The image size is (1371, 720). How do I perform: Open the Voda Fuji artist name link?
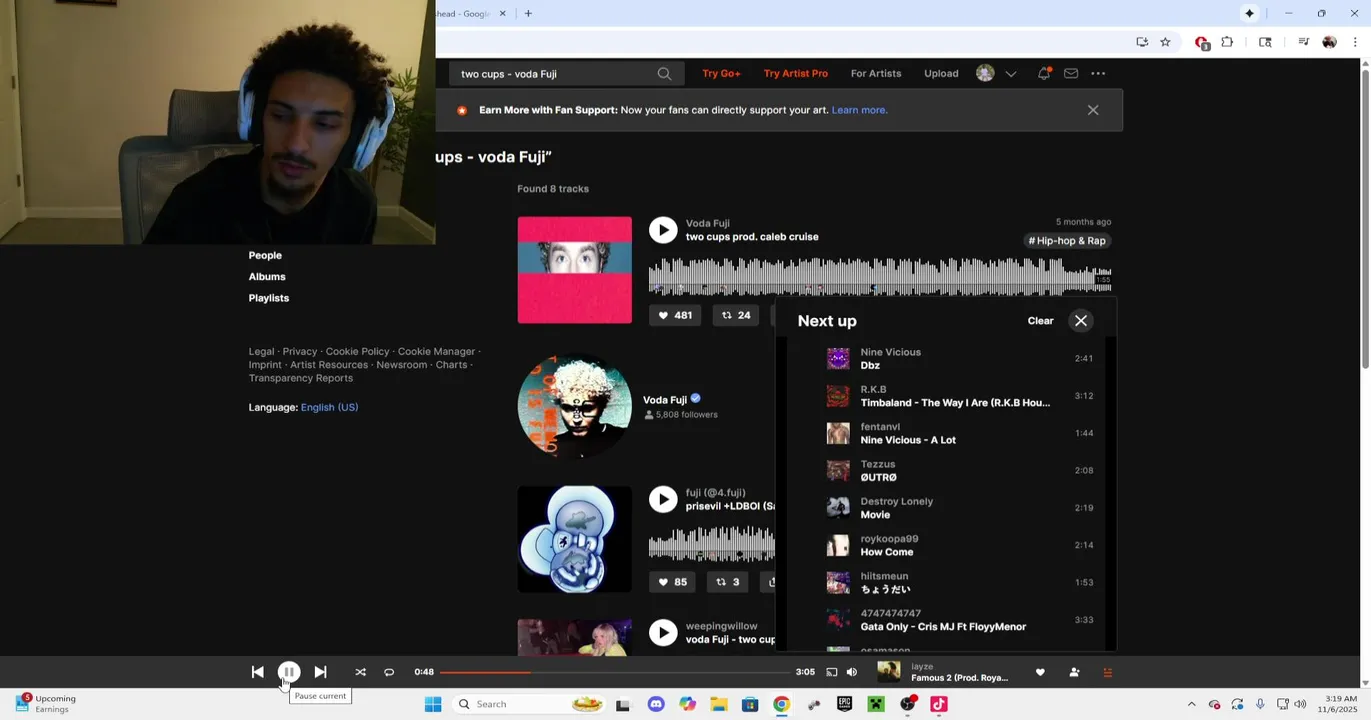click(665, 400)
